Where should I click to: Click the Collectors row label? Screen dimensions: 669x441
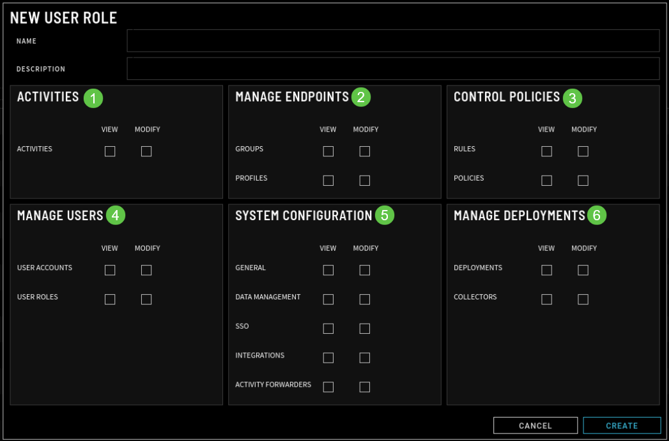pyautogui.click(x=475, y=297)
